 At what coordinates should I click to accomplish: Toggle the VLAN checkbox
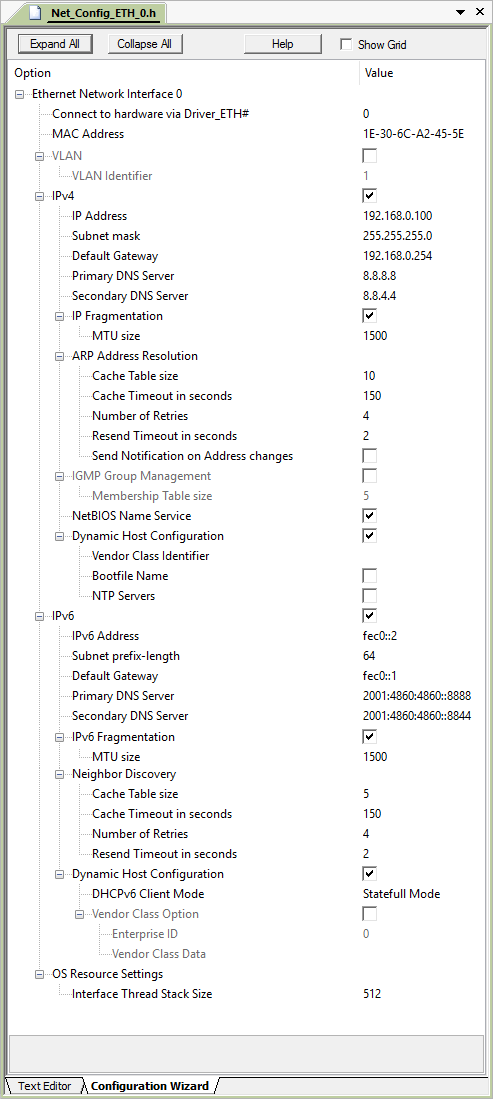tap(370, 156)
